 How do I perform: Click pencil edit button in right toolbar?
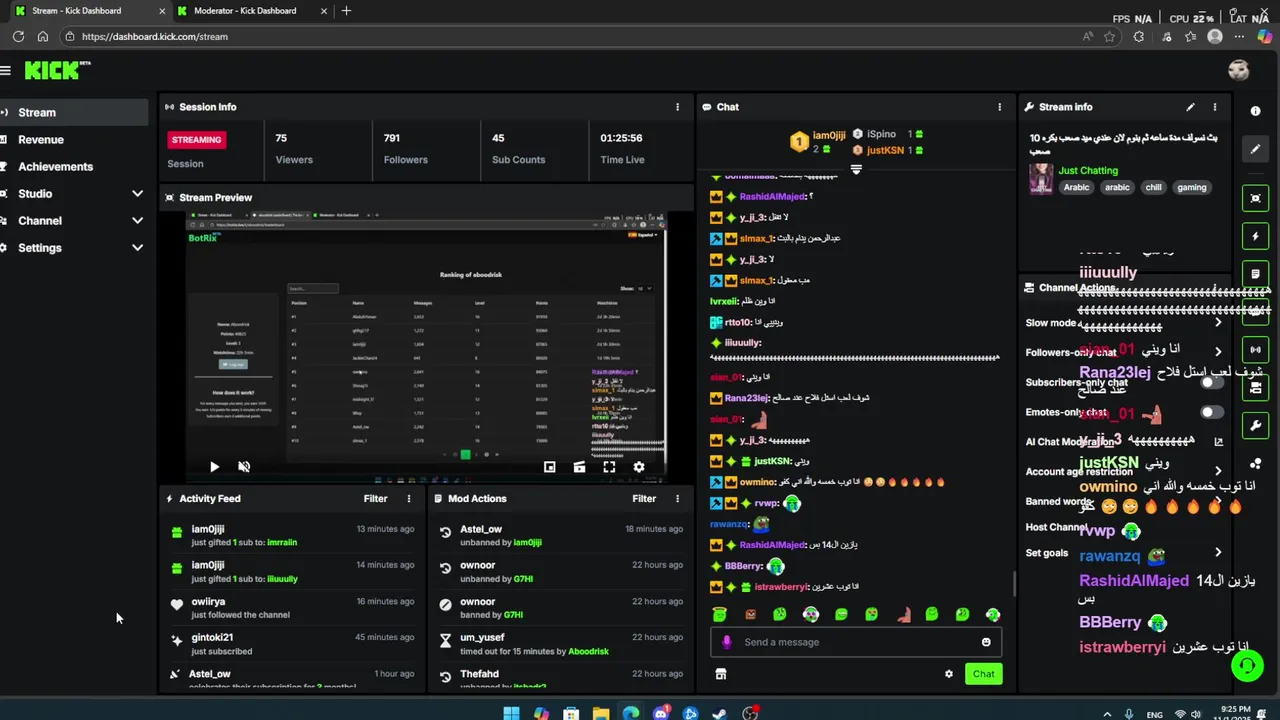1256,149
